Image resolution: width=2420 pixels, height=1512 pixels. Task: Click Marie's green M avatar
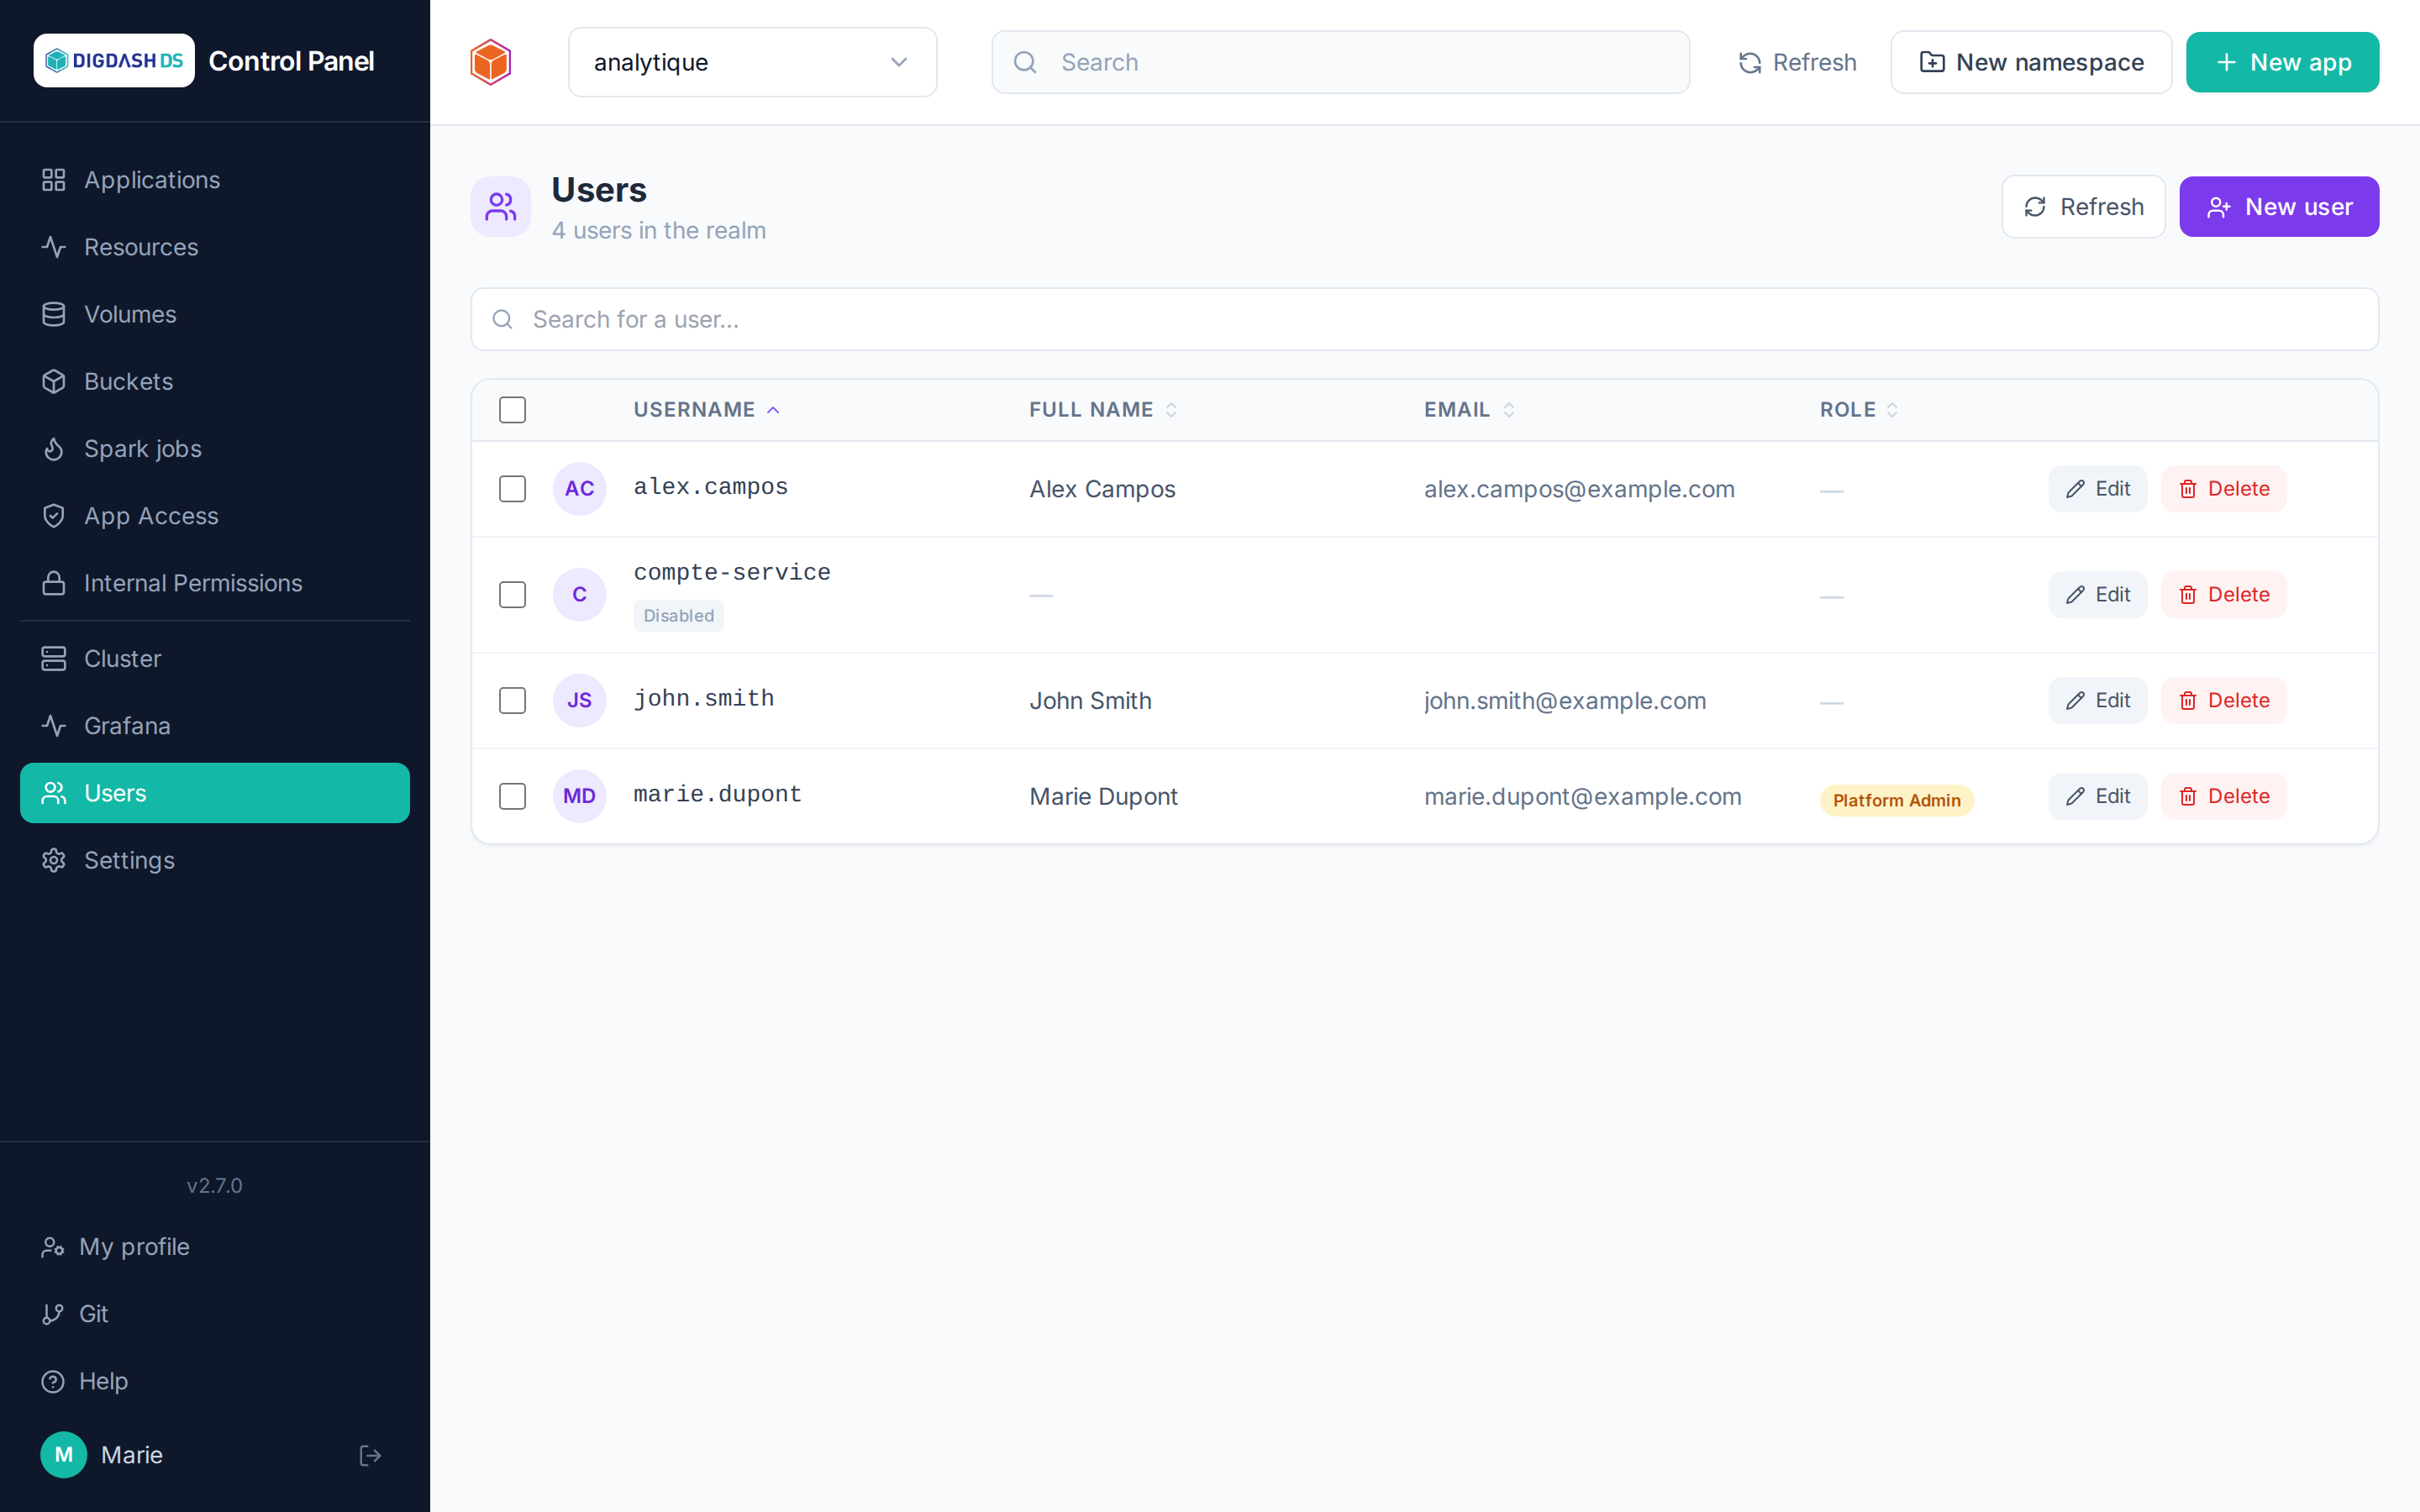pyautogui.click(x=64, y=1455)
